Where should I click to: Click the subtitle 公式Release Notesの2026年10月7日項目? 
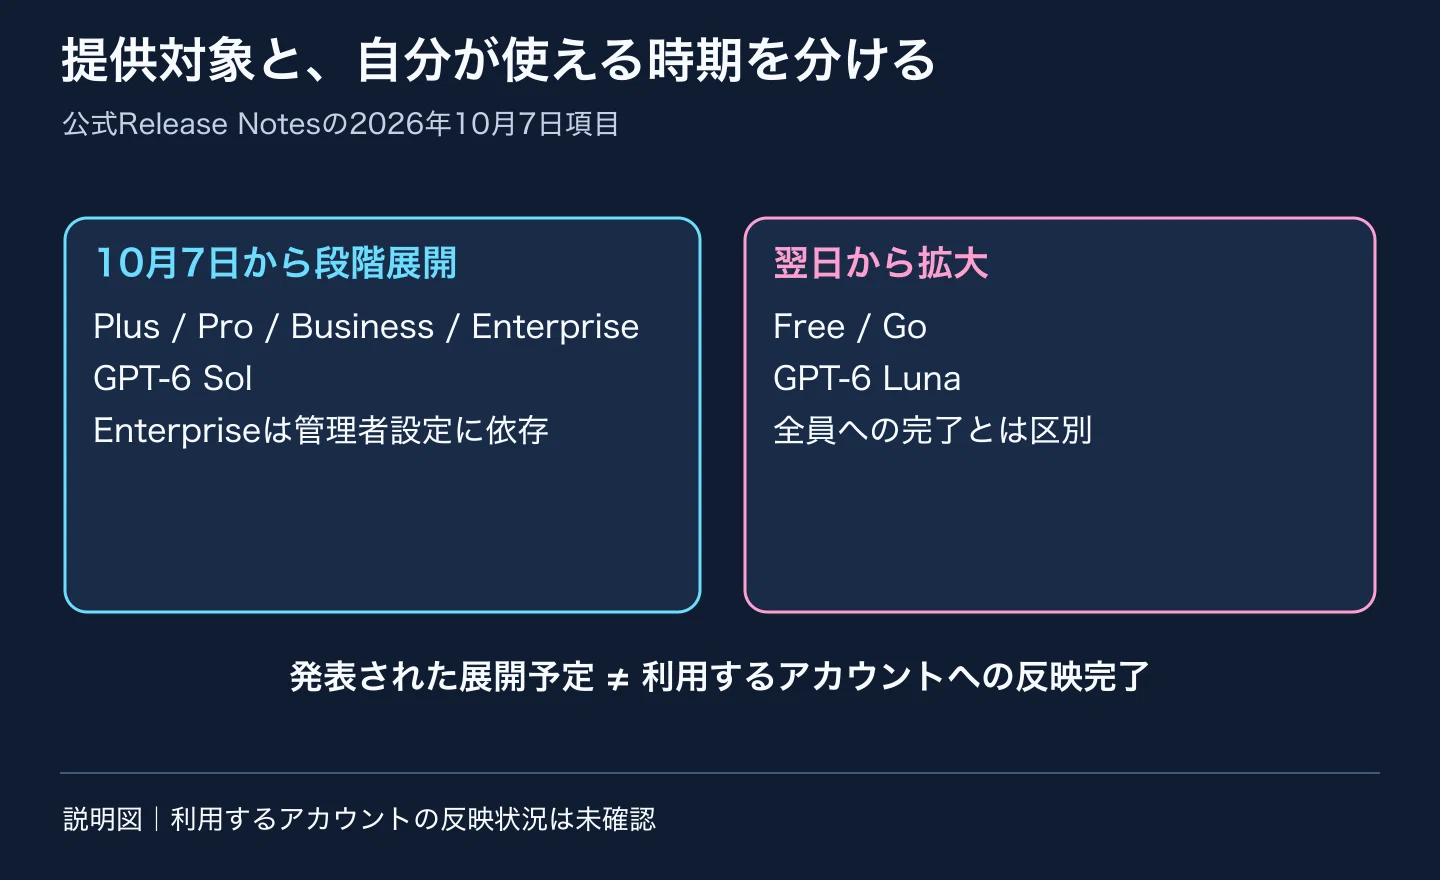[341, 124]
